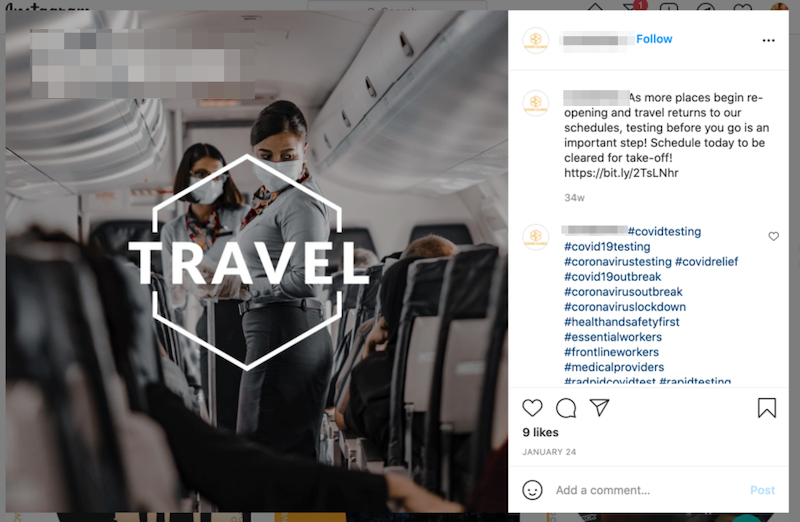800x522 pixels.
Task: Like the hashtag comment with small heart
Action: 773,236
